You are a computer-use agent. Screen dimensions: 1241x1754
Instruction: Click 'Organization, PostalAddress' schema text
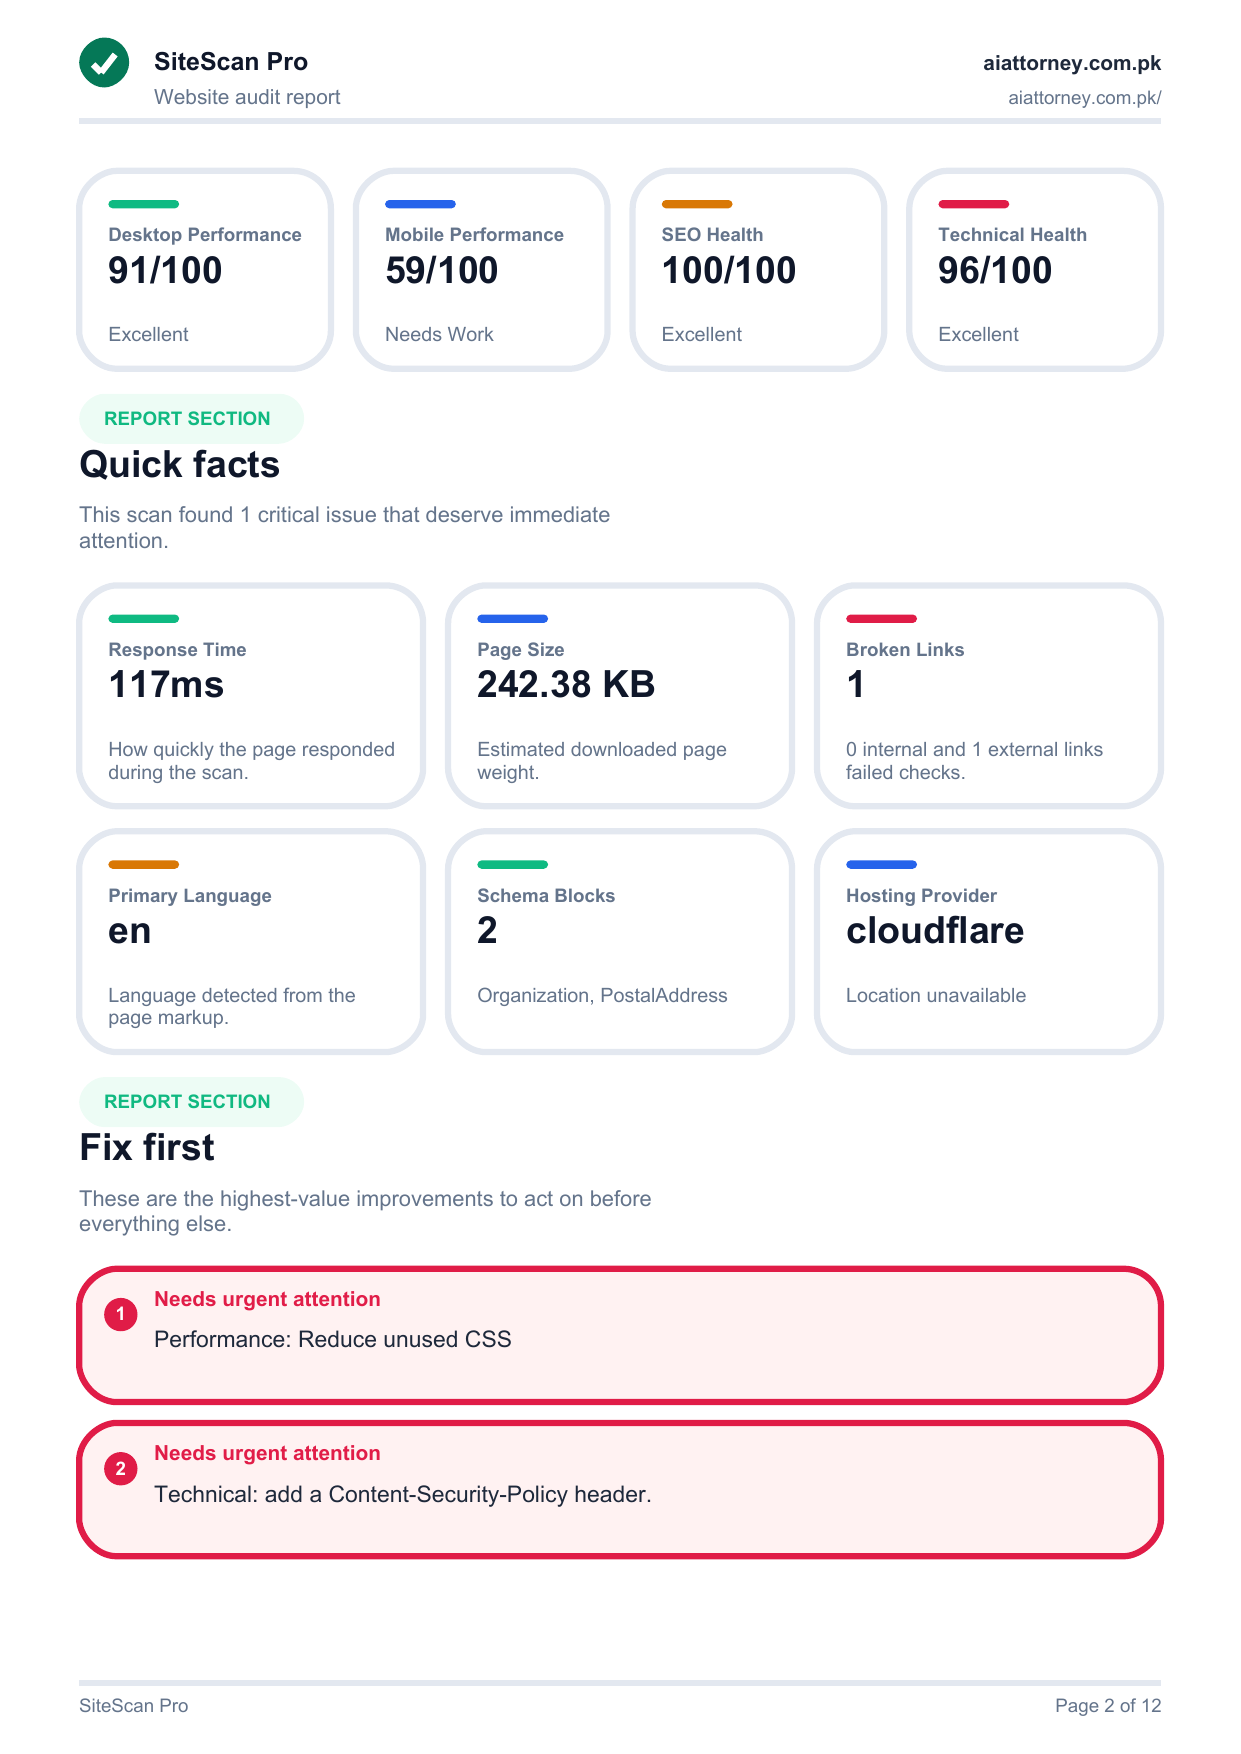click(x=602, y=996)
